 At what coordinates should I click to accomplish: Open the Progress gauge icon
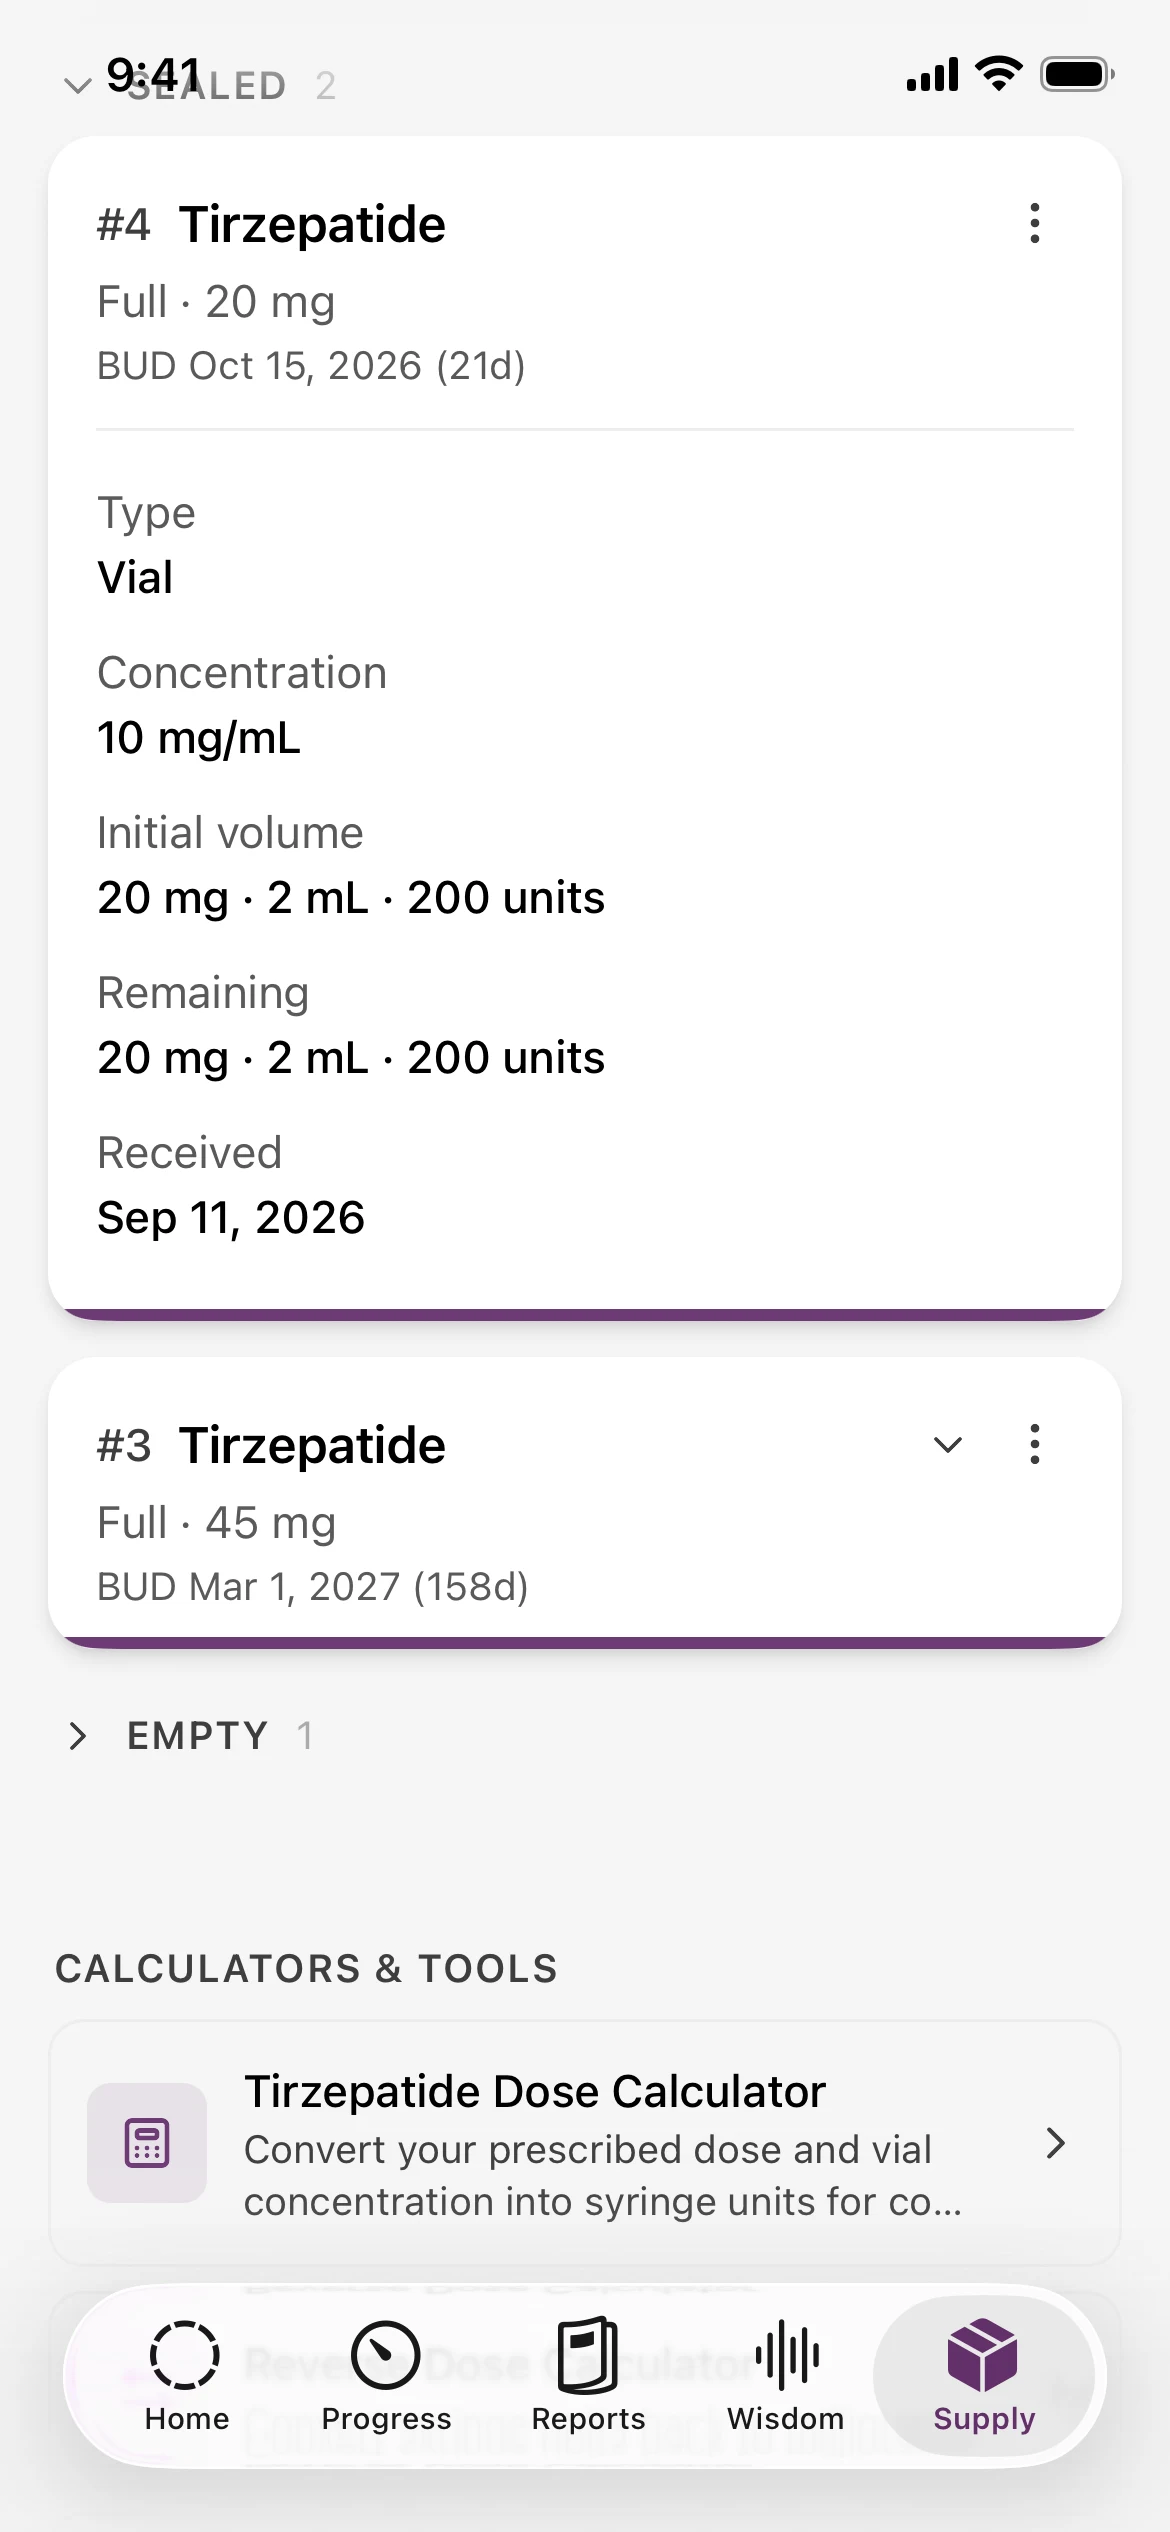(x=386, y=2355)
